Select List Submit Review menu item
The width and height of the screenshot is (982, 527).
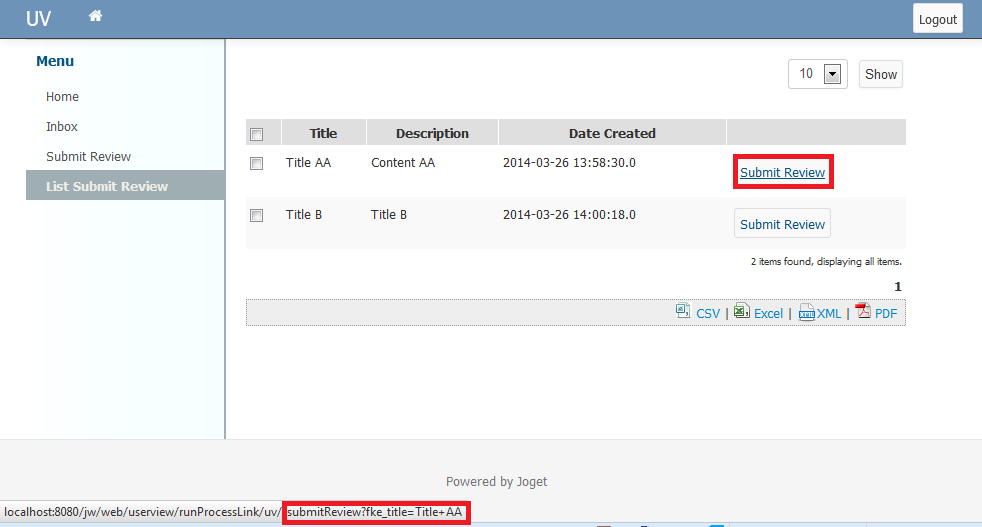[x=125, y=186]
